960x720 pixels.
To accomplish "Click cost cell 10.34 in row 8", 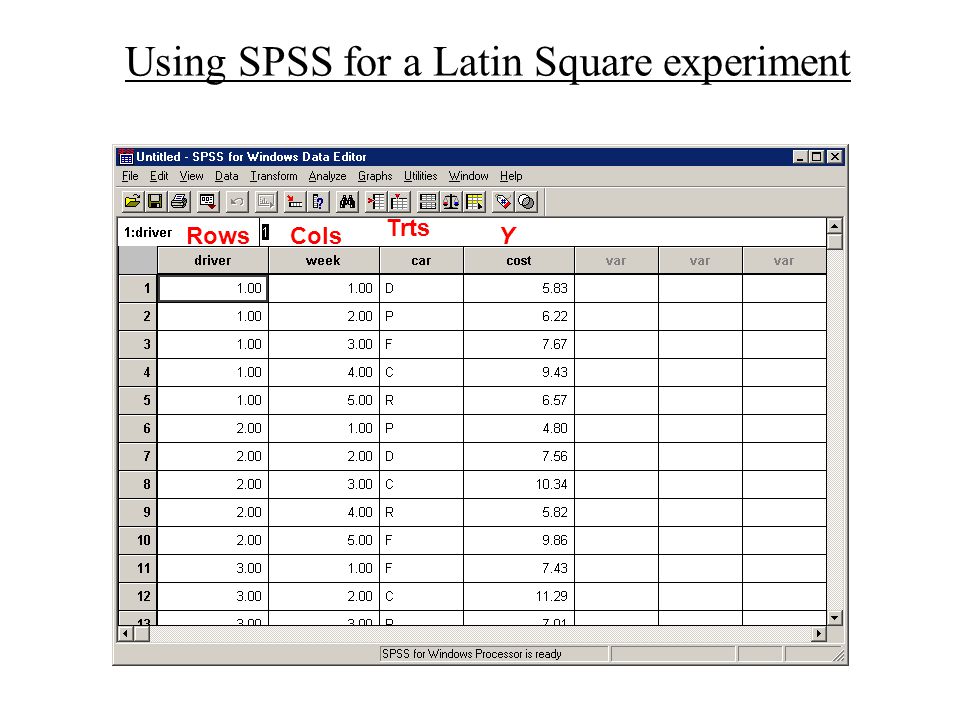I will (x=519, y=484).
